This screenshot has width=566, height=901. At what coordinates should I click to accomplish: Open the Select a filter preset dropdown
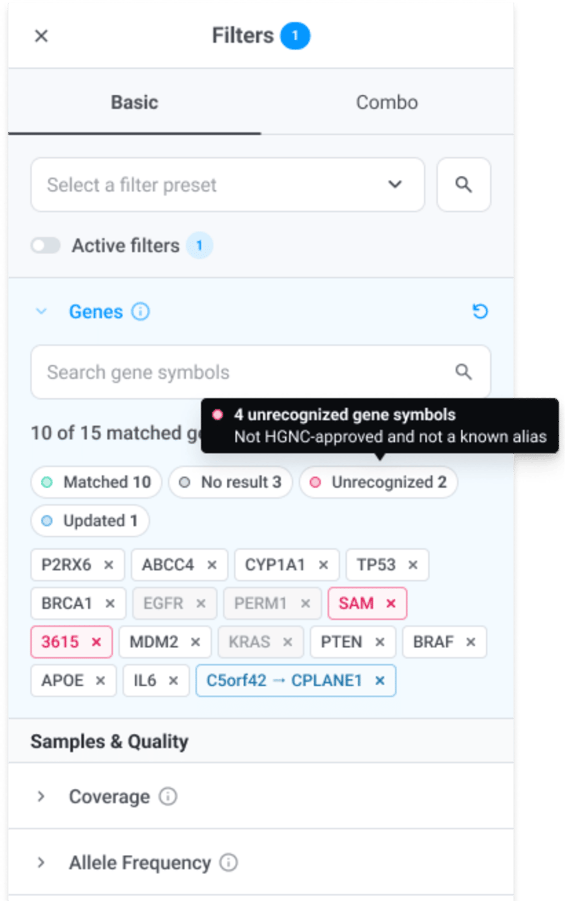tap(228, 184)
